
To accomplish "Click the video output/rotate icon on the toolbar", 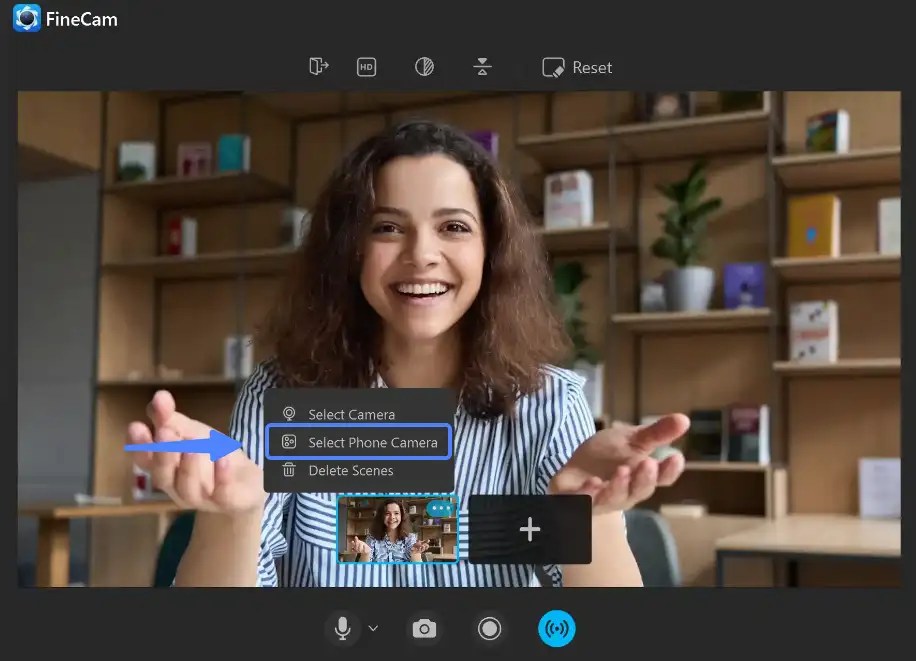I will point(318,66).
